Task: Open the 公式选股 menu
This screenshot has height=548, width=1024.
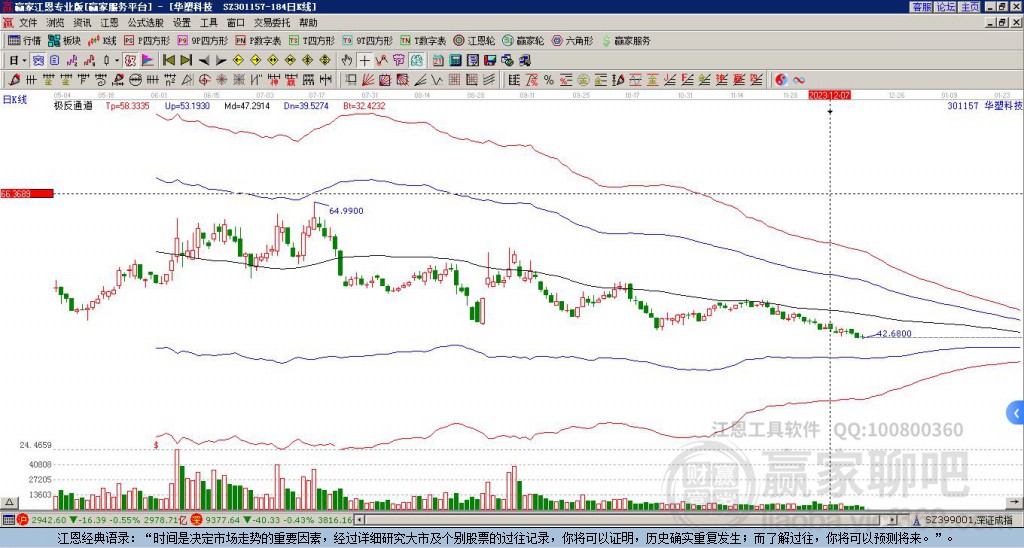Action: click(x=146, y=23)
